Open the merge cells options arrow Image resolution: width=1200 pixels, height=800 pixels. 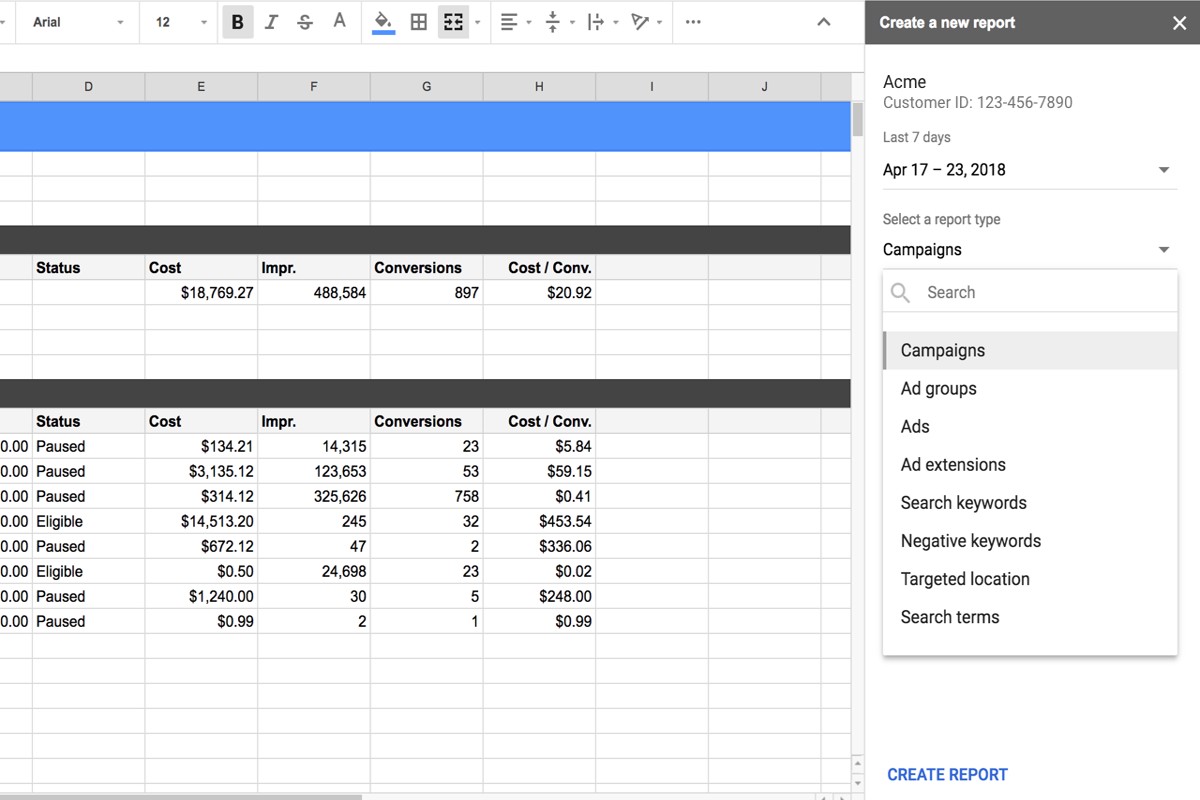tap(477, 22)
